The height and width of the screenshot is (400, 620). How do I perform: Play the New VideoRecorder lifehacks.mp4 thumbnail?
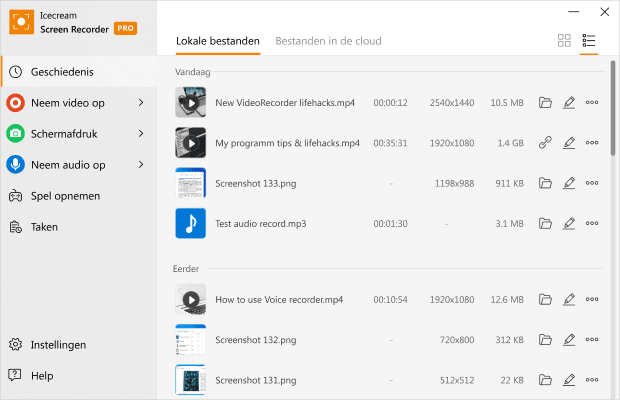[x=190, y=102]
